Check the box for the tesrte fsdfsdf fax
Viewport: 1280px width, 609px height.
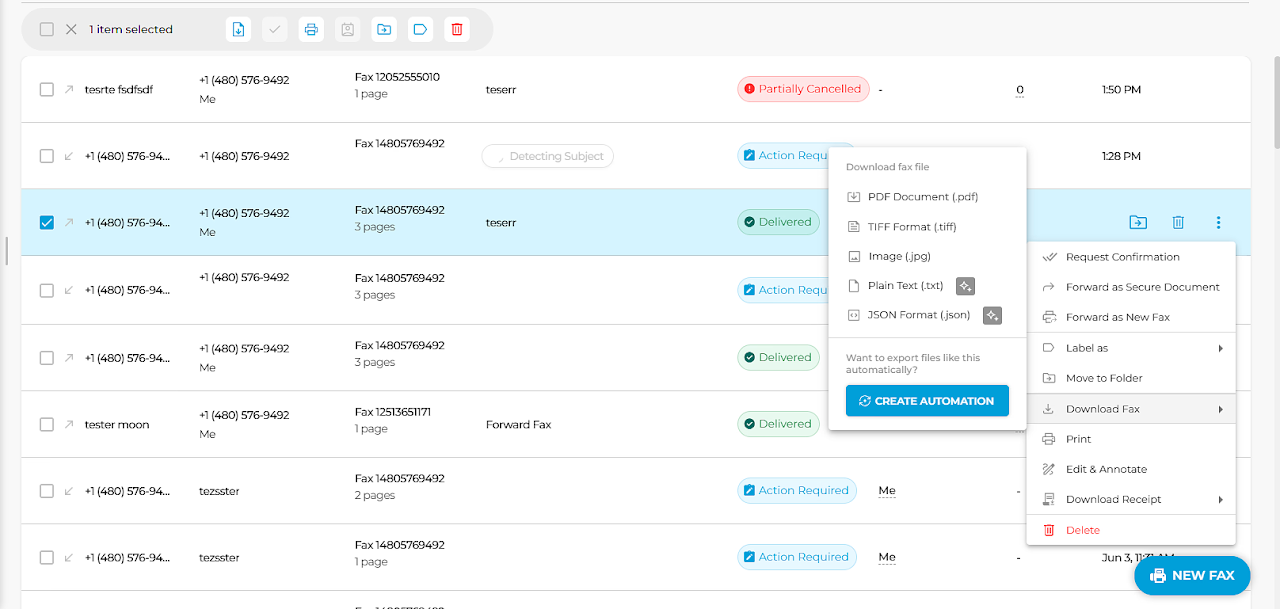coord(46,89)
